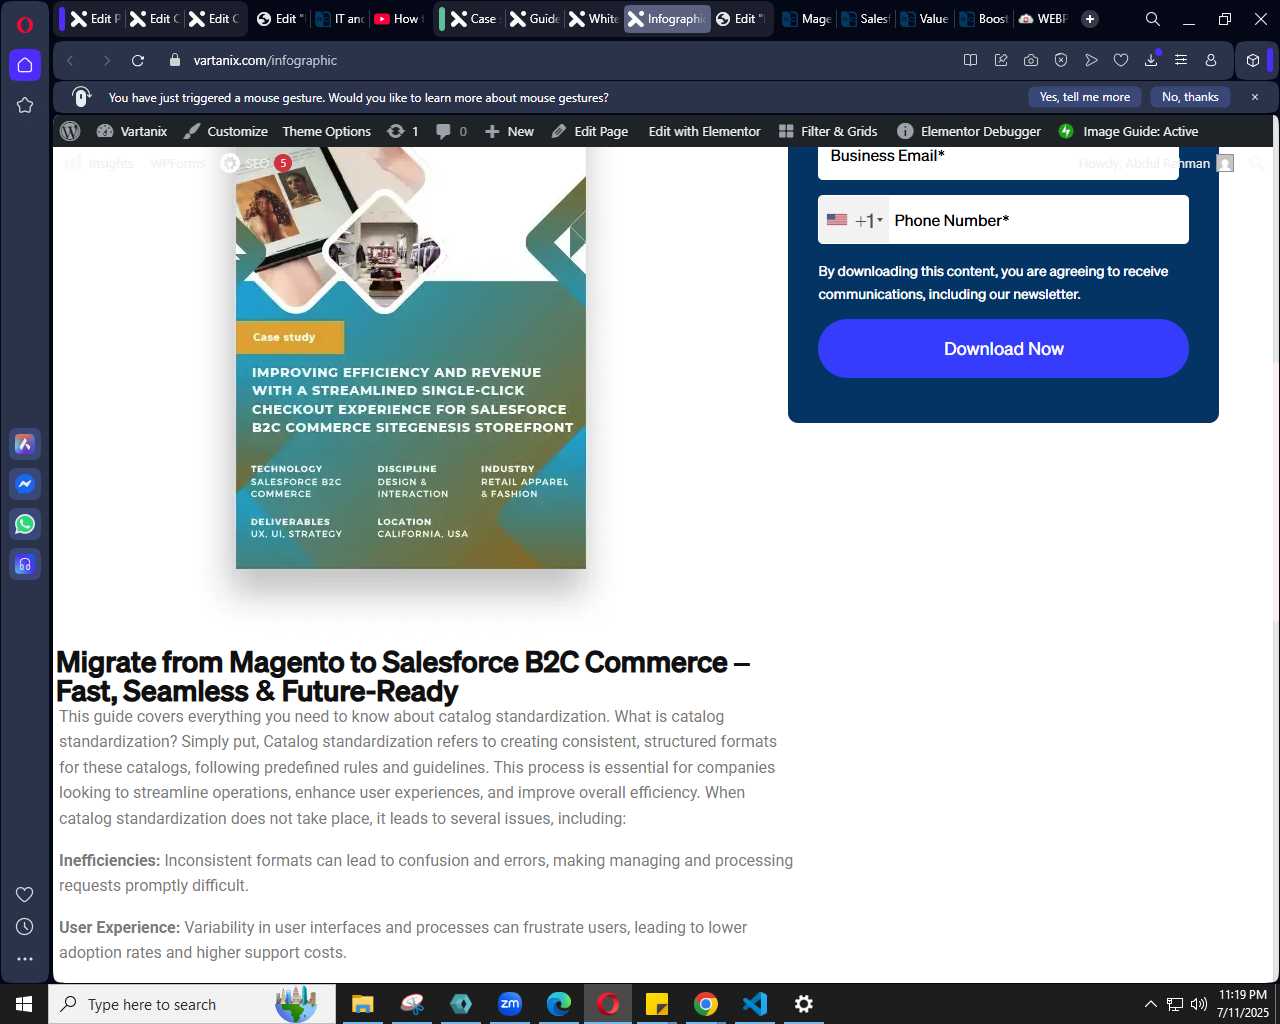
Task: Open Elementor Debugger
Action: tap(969, 131)
